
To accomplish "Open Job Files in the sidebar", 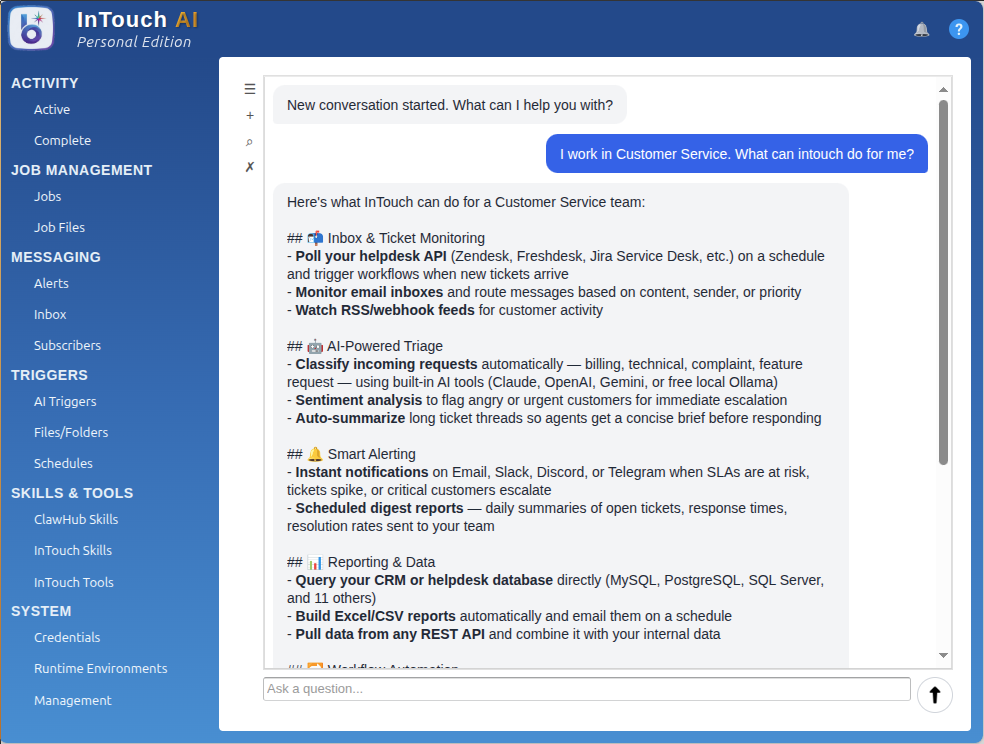I will [x=59, y=227].
